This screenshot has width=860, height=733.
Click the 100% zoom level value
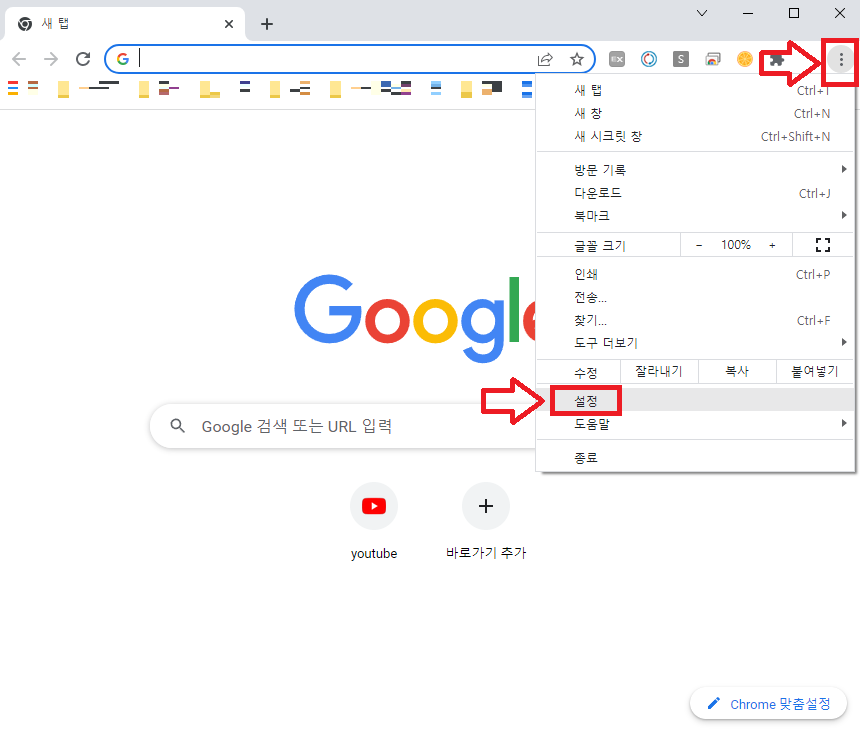(x=735, y=245)
